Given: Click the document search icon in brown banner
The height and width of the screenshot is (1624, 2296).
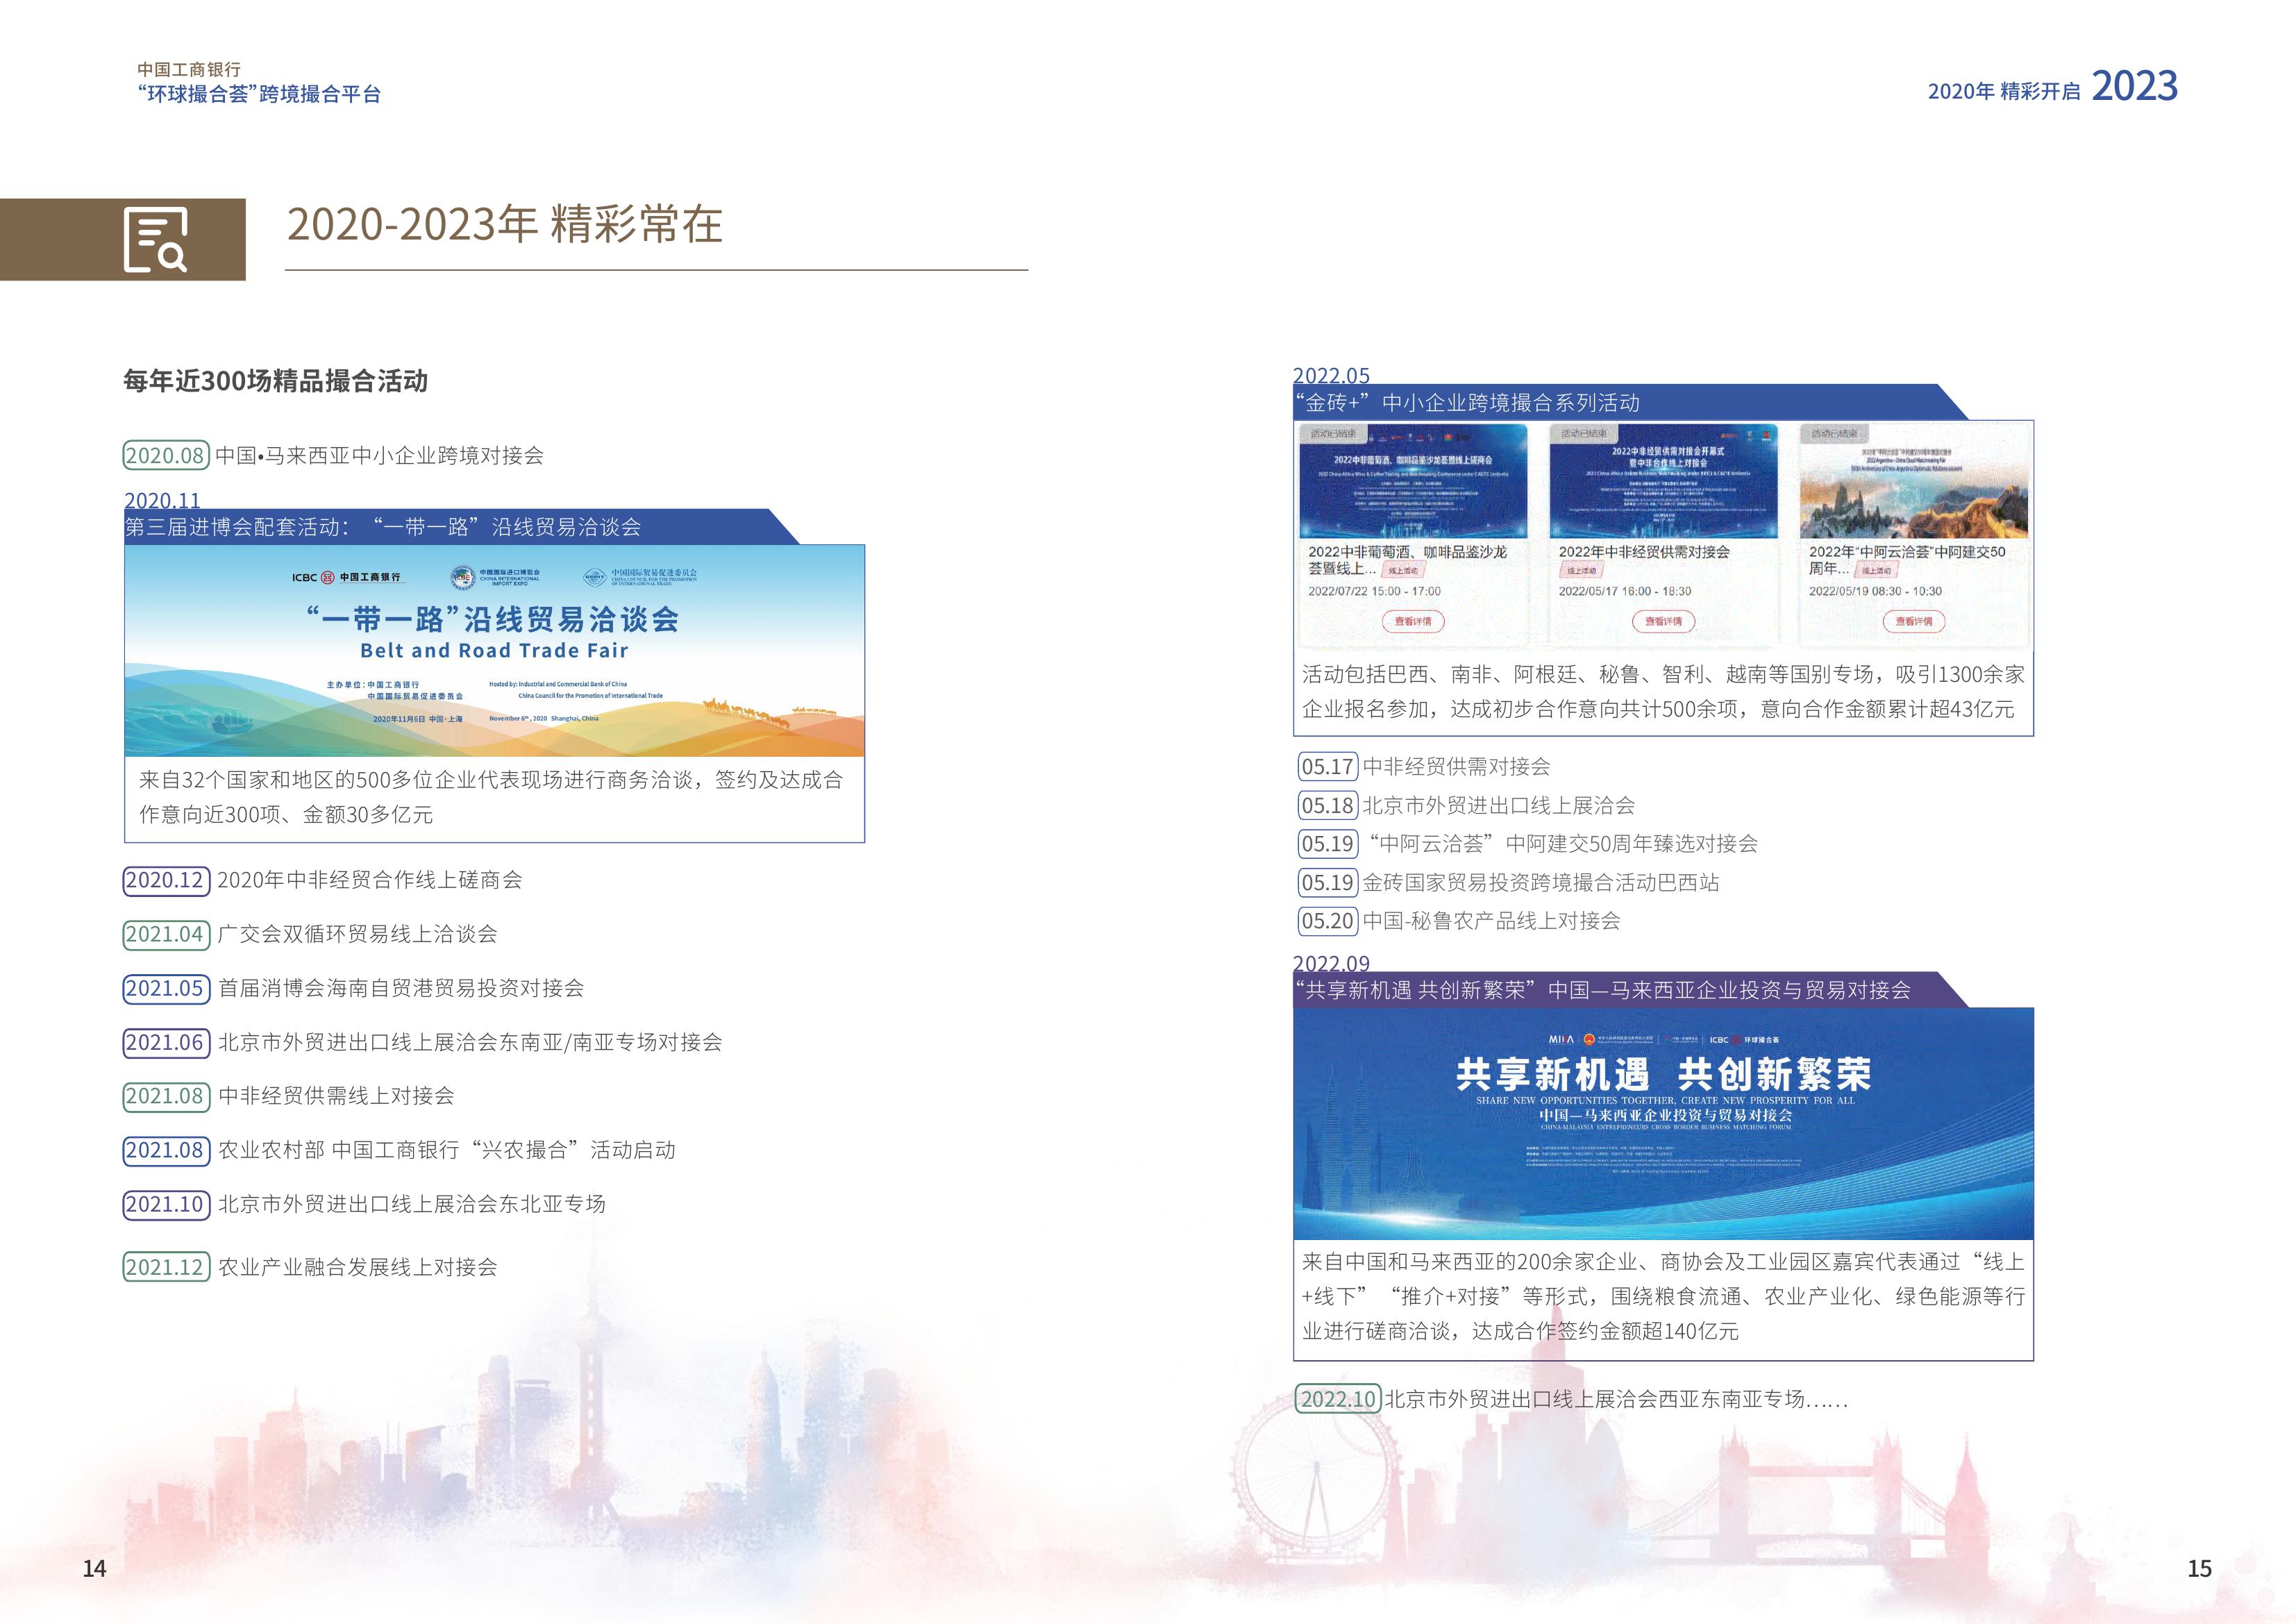Looking at the screenshot, I should (x=155, y=240).
